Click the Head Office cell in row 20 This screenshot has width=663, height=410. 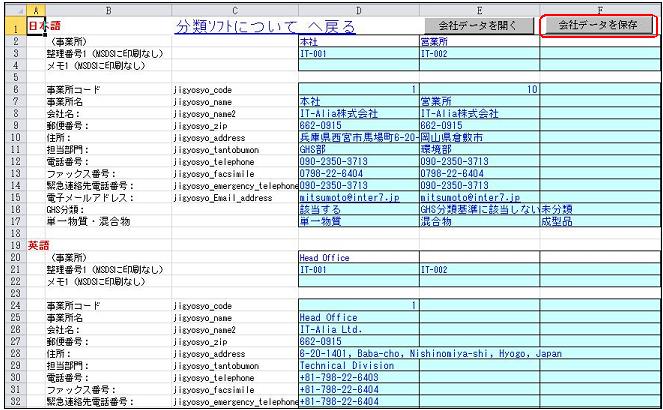pos(359,257)
